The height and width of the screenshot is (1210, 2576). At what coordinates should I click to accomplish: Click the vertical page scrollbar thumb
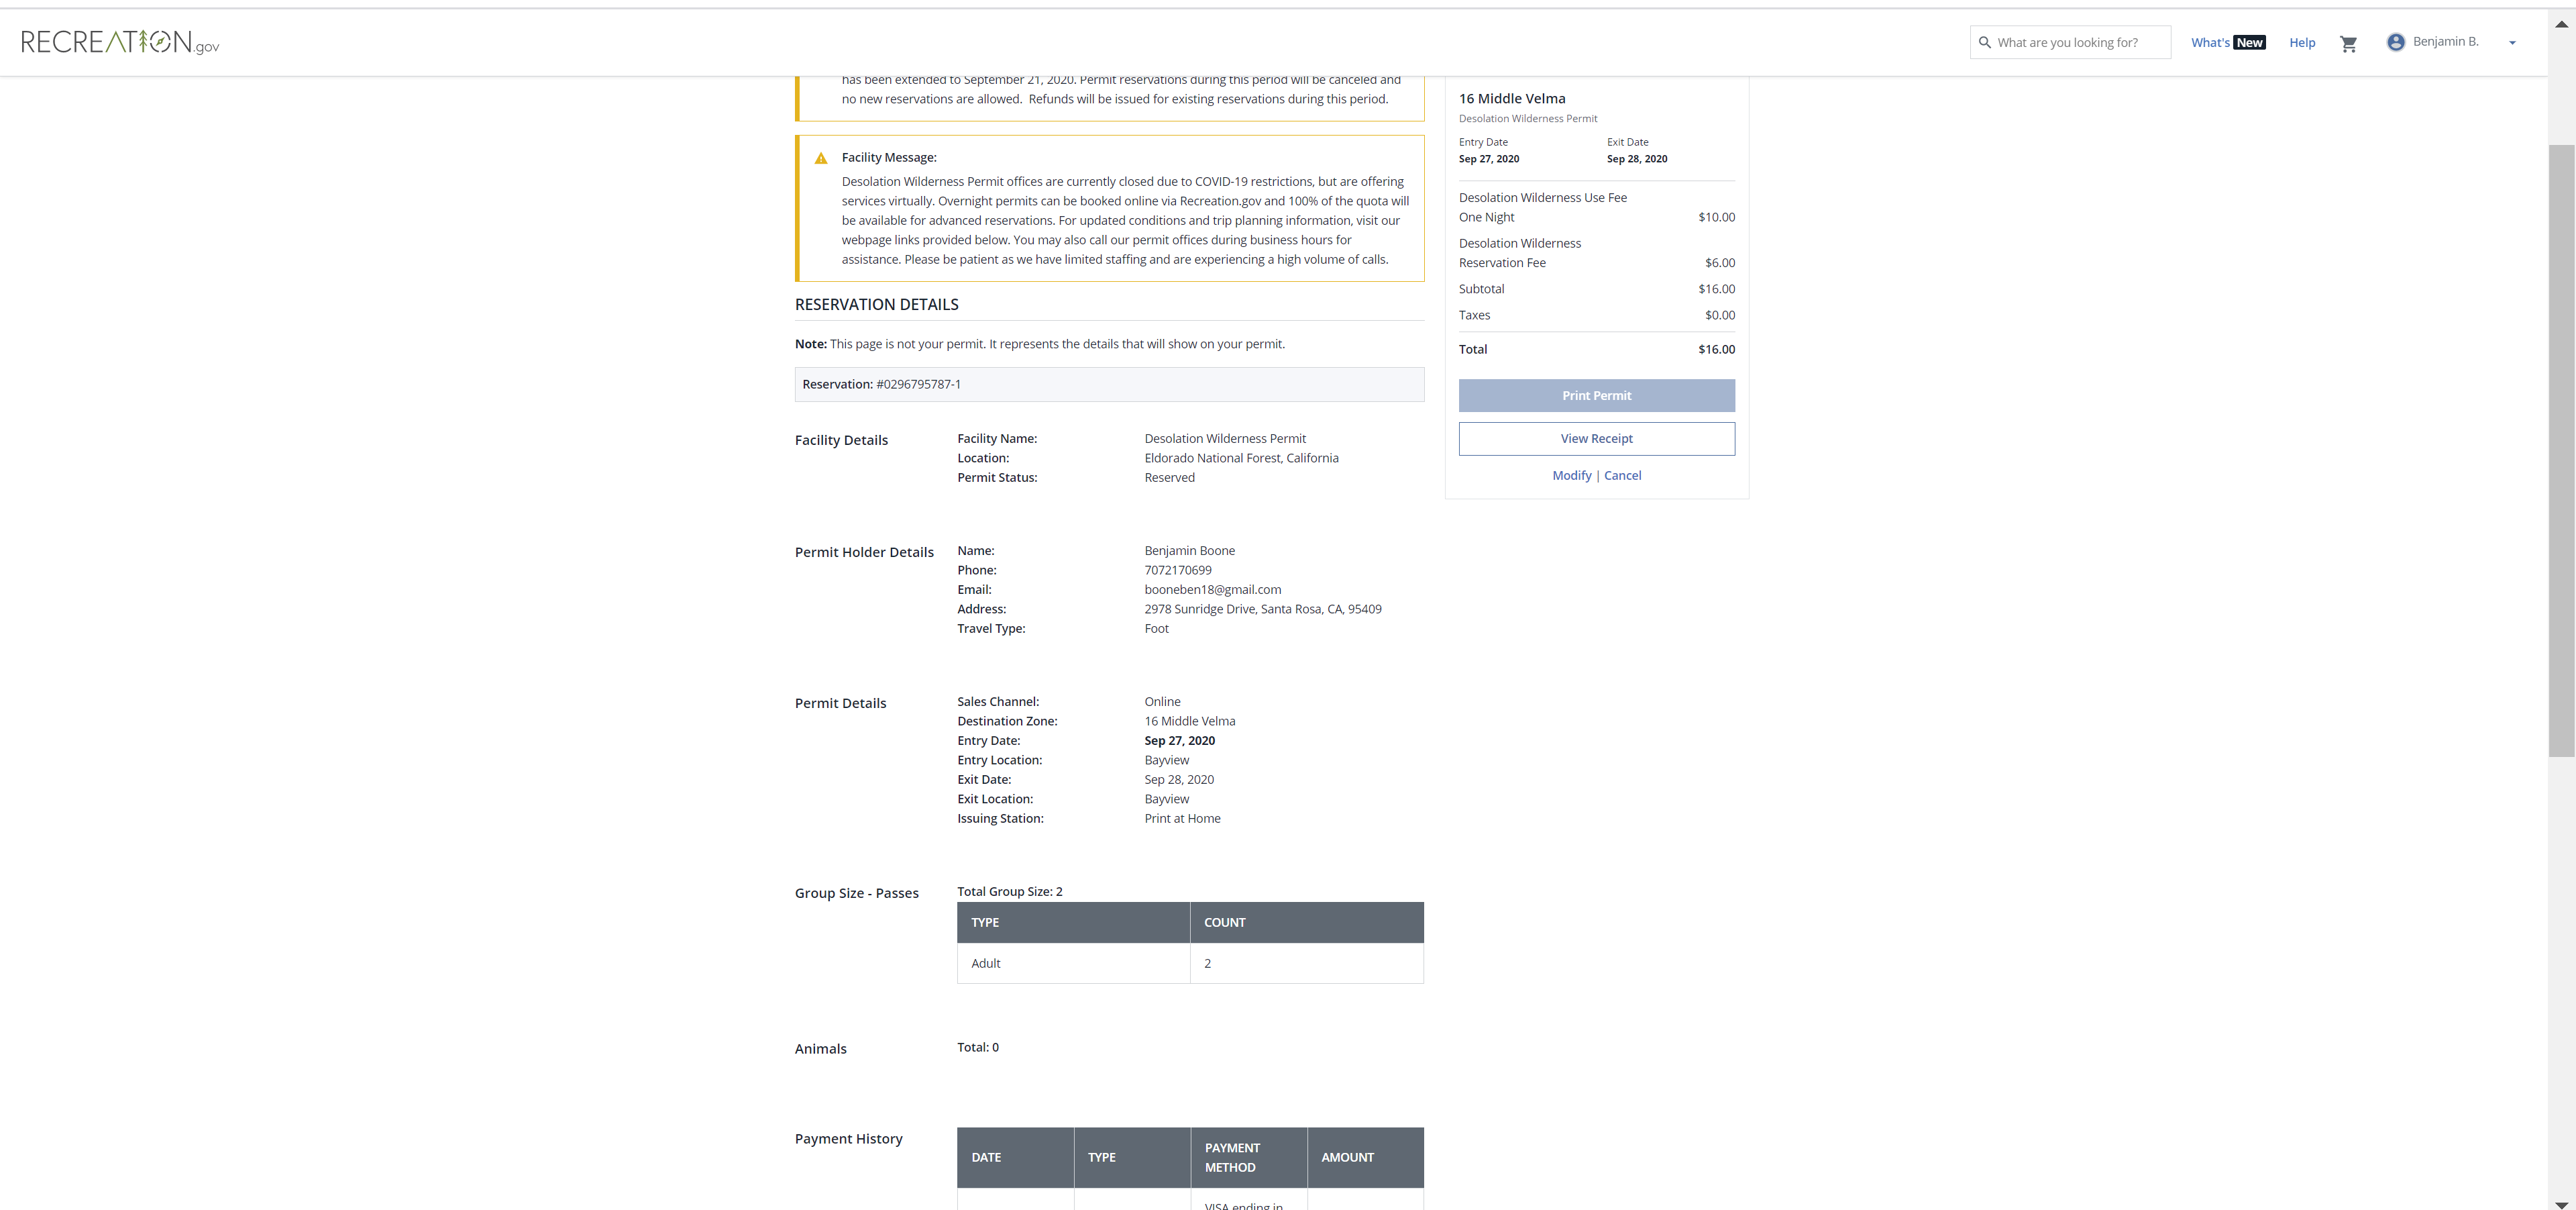pos(2561,450)
